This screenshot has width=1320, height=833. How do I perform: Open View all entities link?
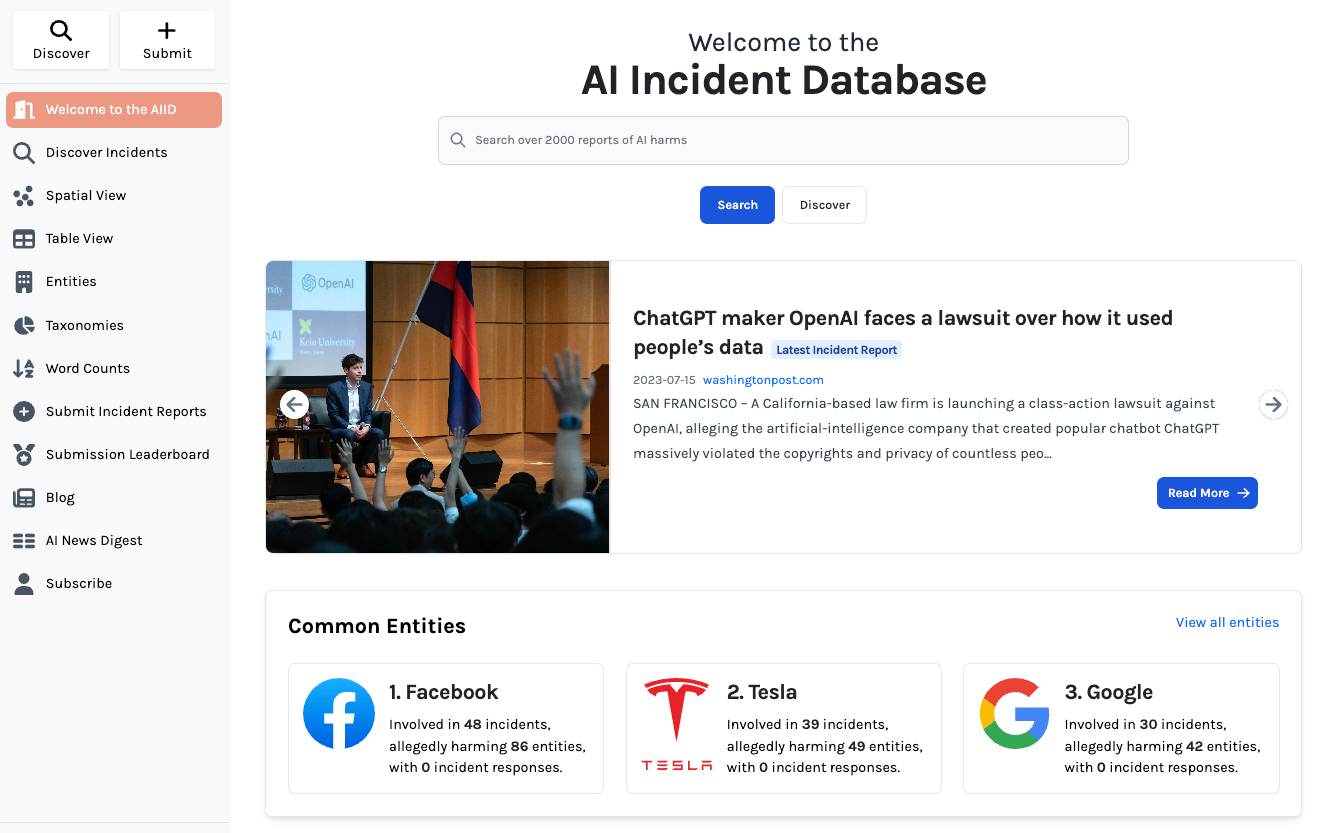(1227, 622)
